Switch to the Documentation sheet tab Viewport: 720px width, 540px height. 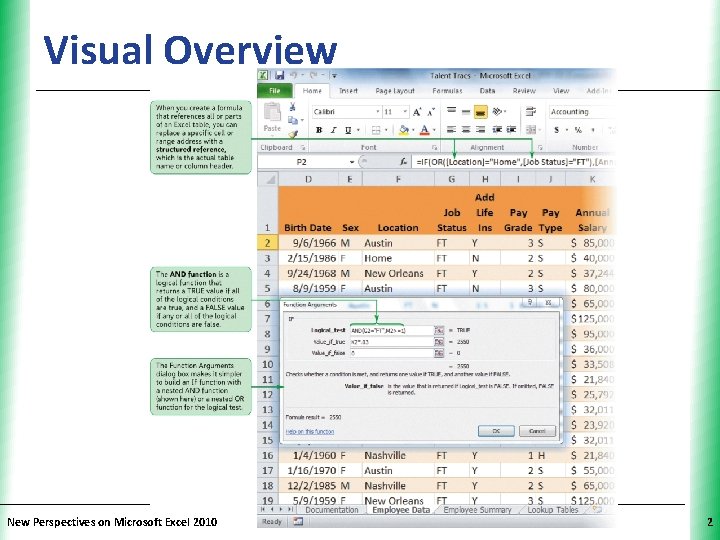click(332, 510)
